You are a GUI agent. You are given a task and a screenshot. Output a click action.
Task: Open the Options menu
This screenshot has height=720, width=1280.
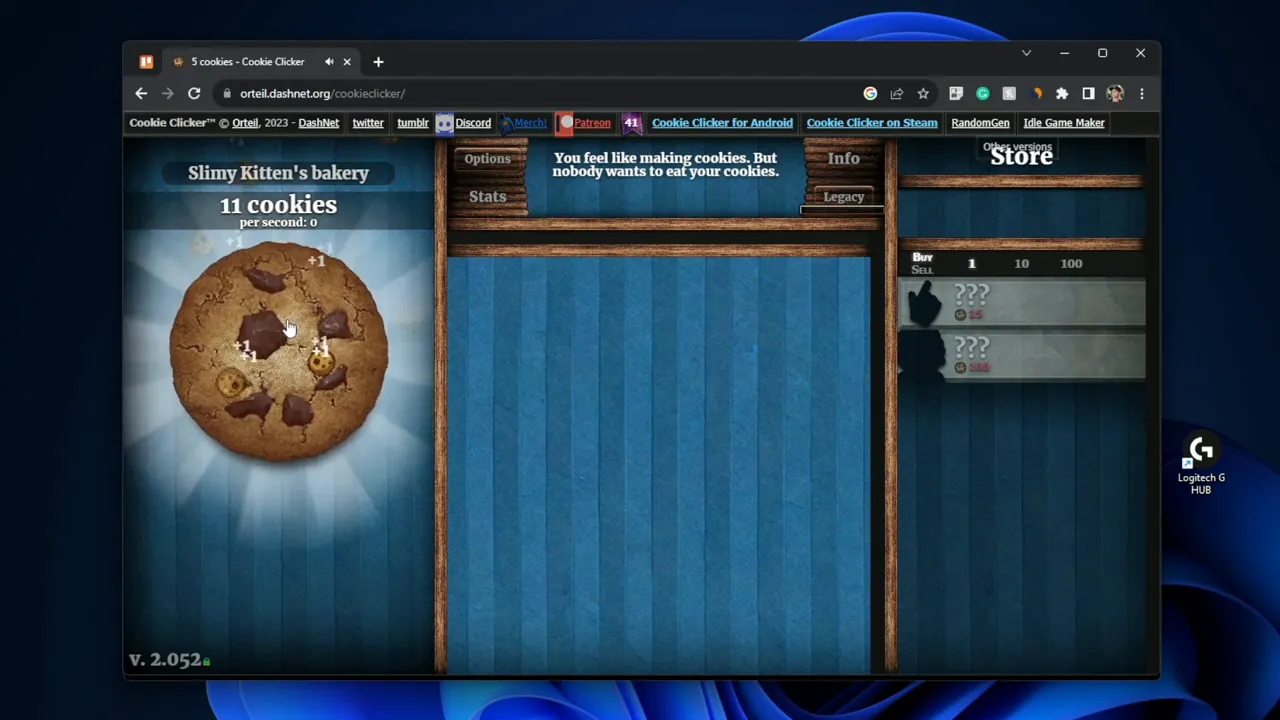tap(487, 159)
